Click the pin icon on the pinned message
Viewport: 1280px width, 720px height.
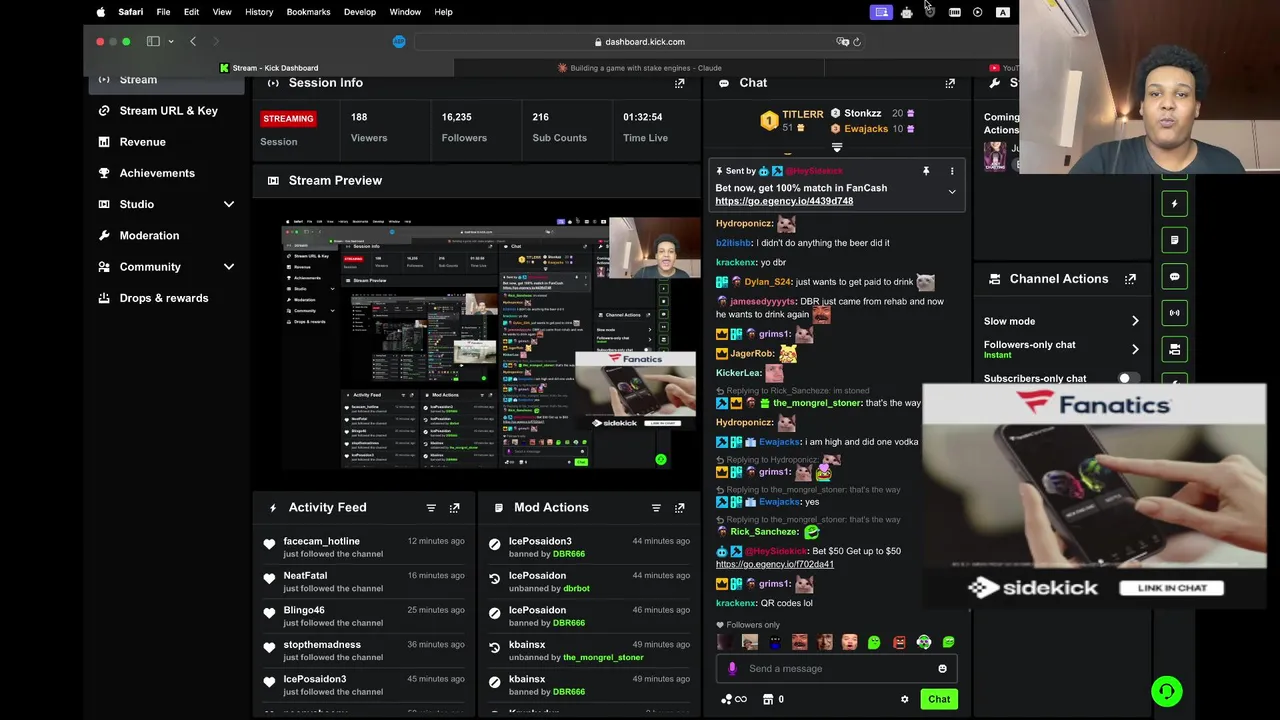[926, 171]
